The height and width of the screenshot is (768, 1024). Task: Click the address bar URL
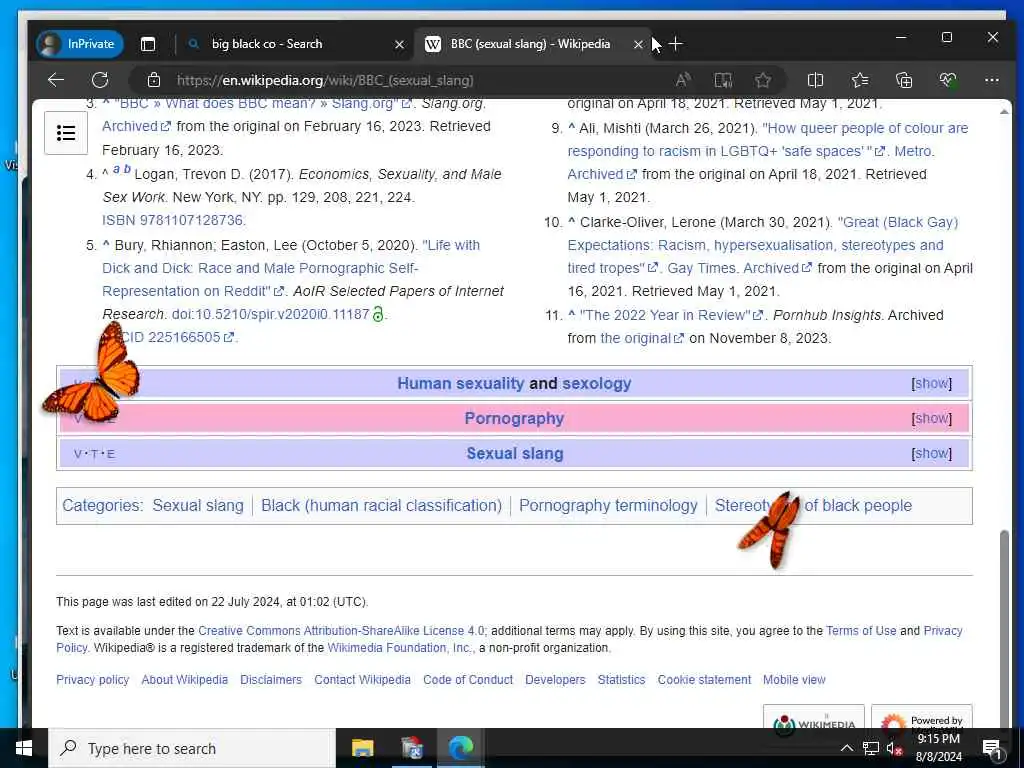[x=325, y=80]
